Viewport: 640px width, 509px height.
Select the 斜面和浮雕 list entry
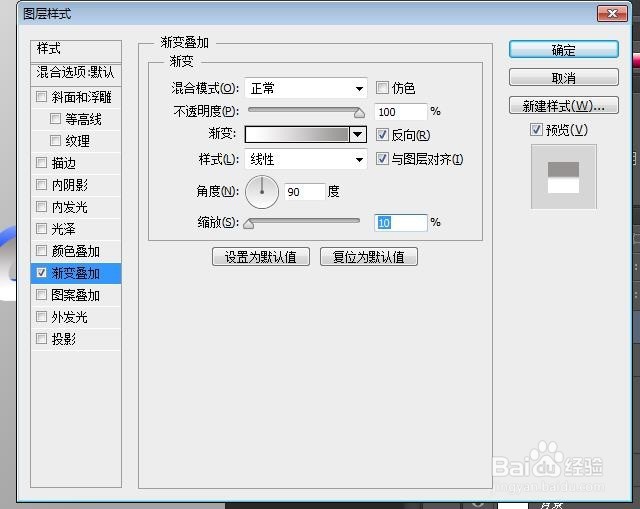(x=76, y=97)
